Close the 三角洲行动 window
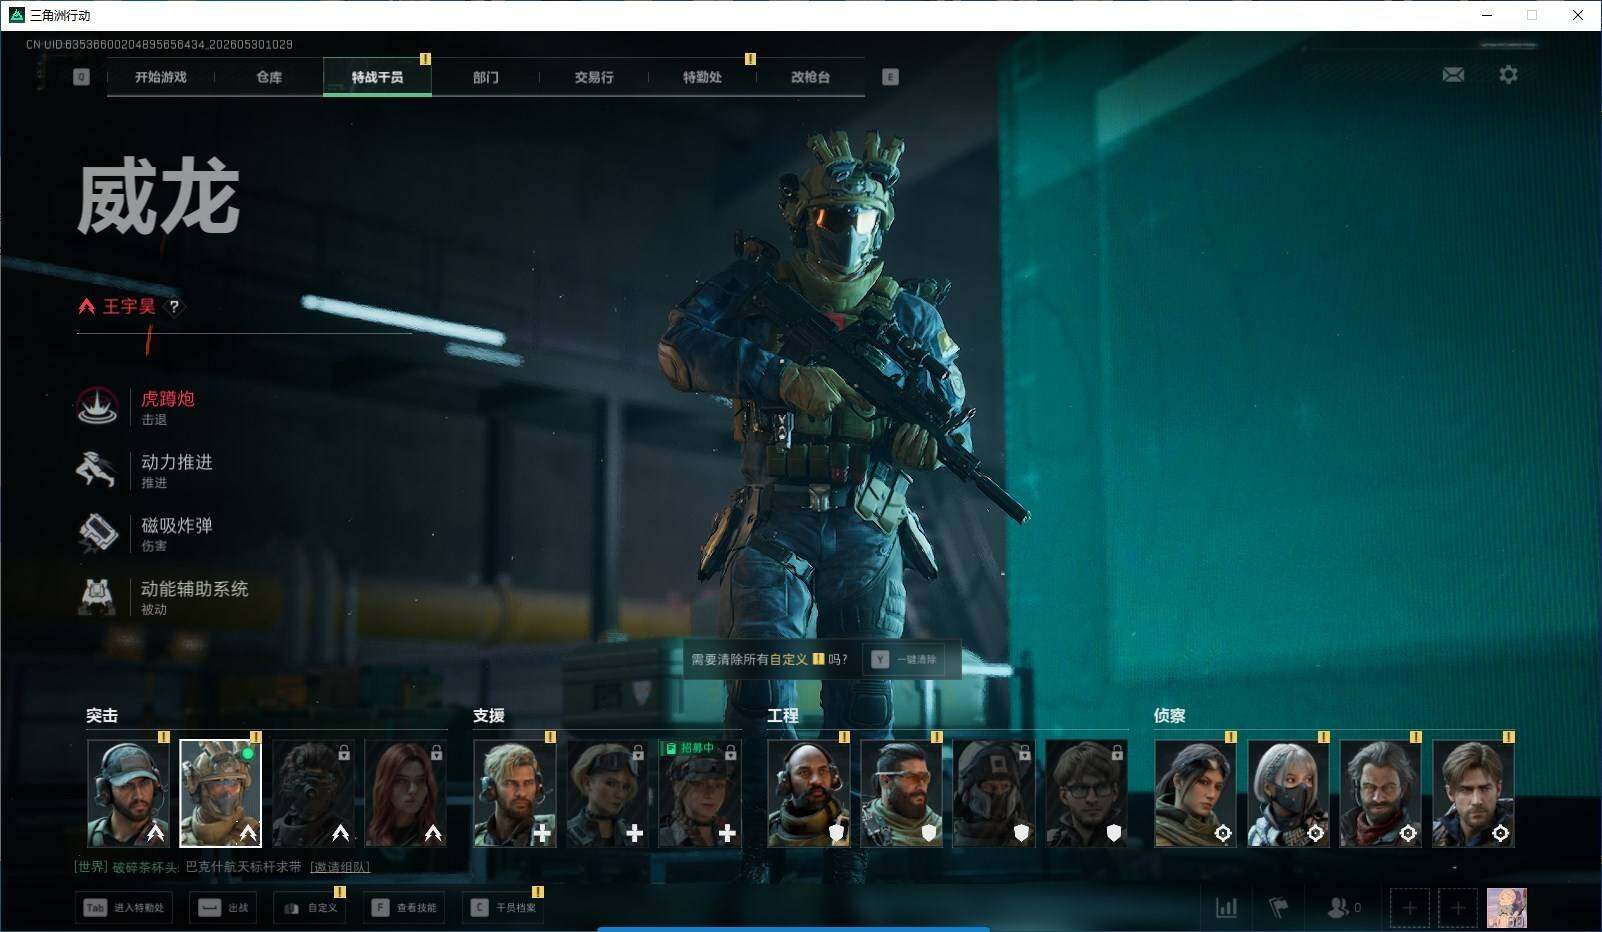Screen dimensions: 1602x932 1578,15
